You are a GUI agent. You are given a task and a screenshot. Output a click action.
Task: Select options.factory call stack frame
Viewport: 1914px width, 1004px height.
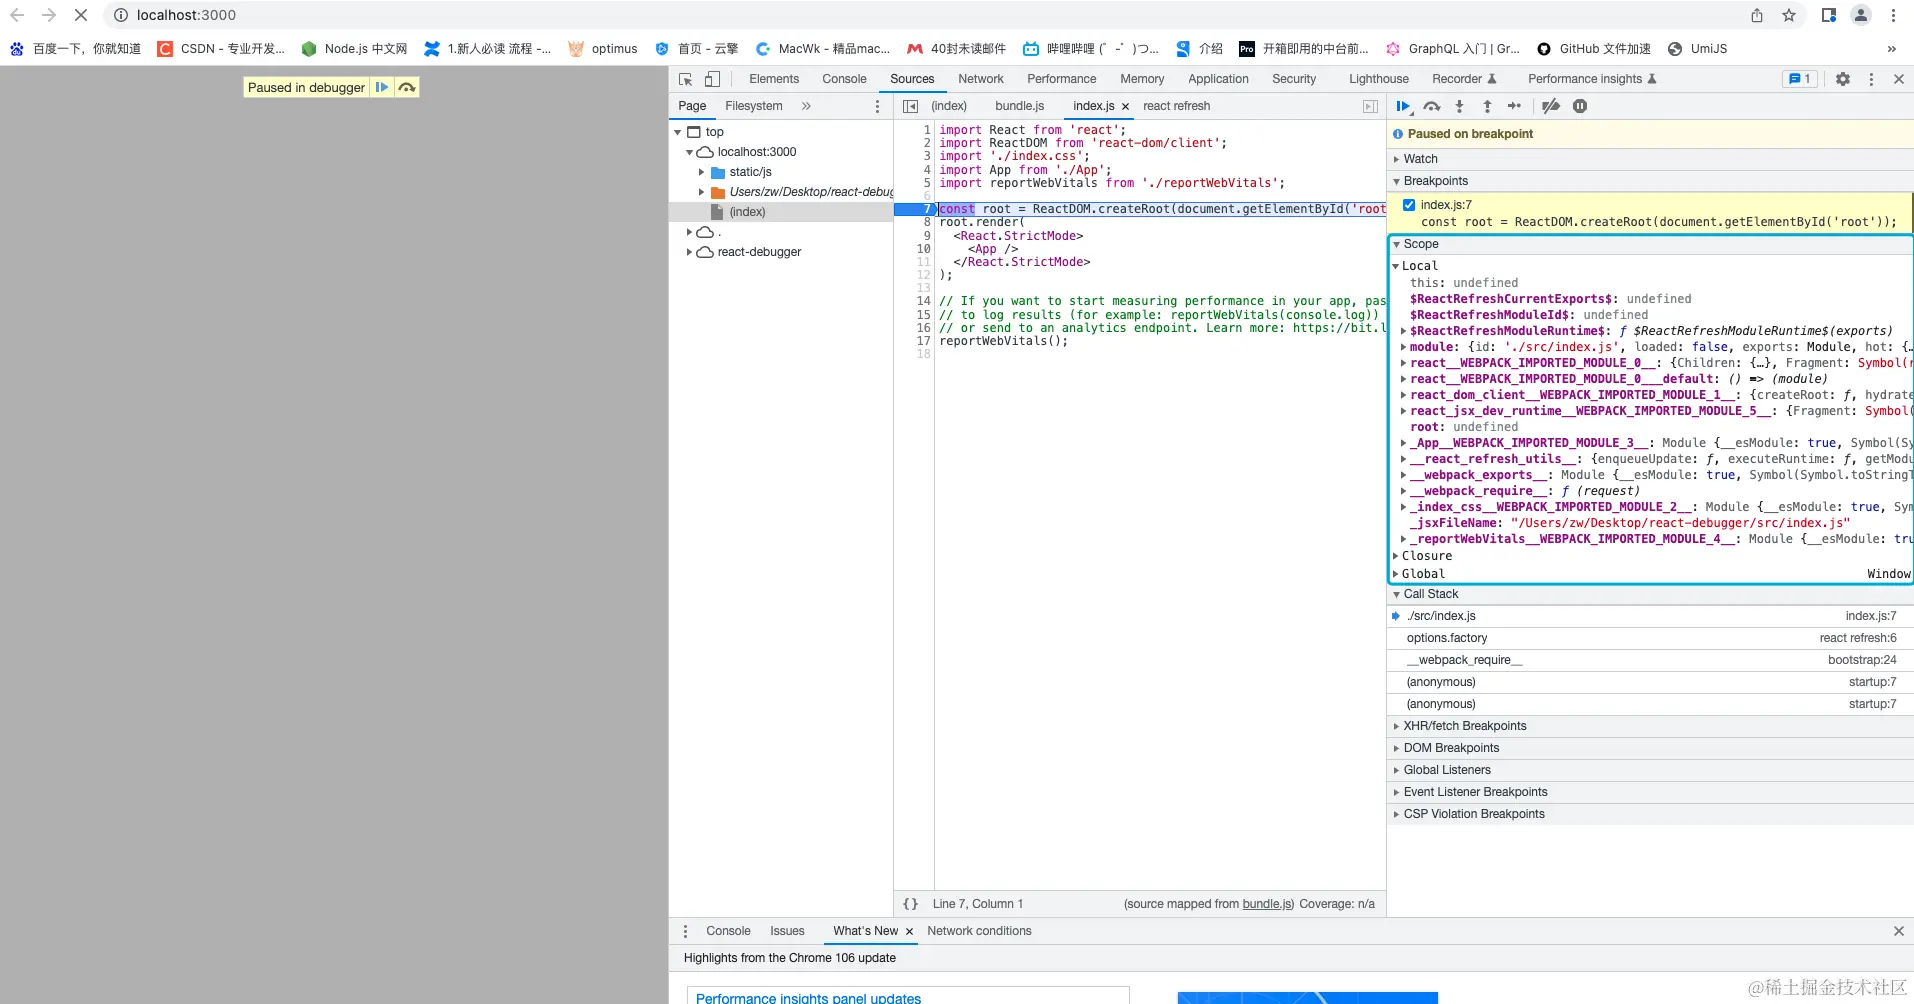(x=1446, y=638)
